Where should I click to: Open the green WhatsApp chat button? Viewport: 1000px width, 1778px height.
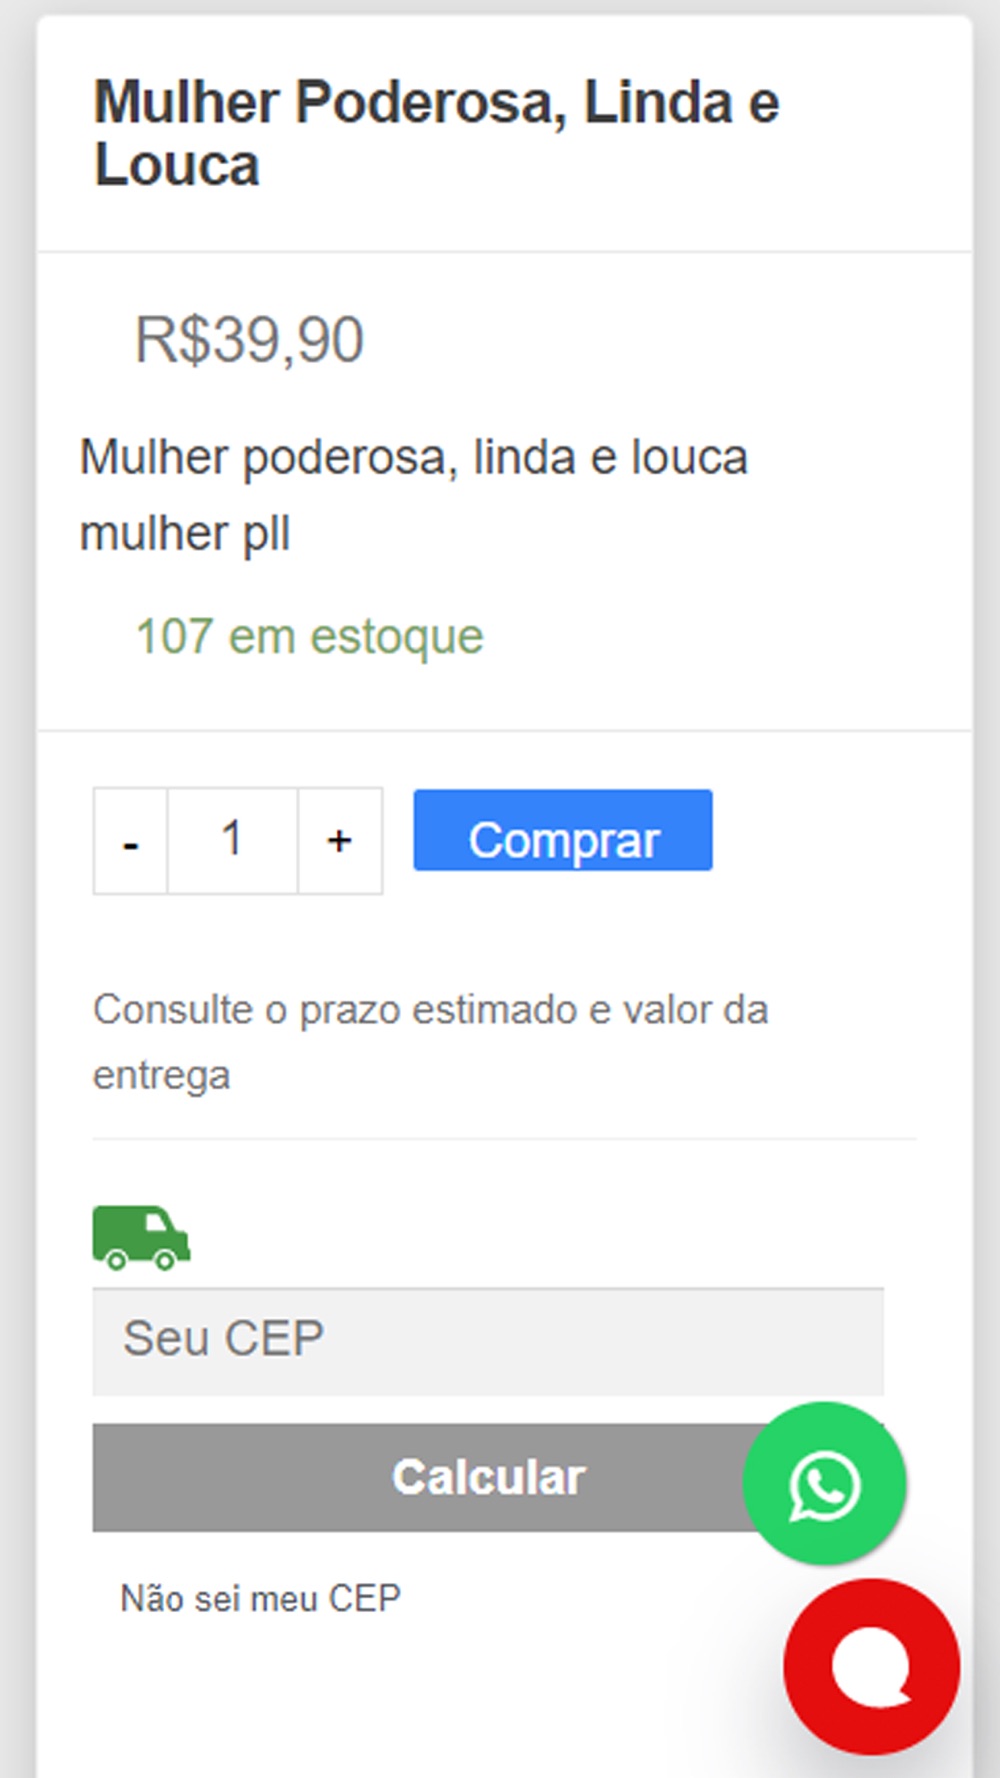[x=824, y=1484]
